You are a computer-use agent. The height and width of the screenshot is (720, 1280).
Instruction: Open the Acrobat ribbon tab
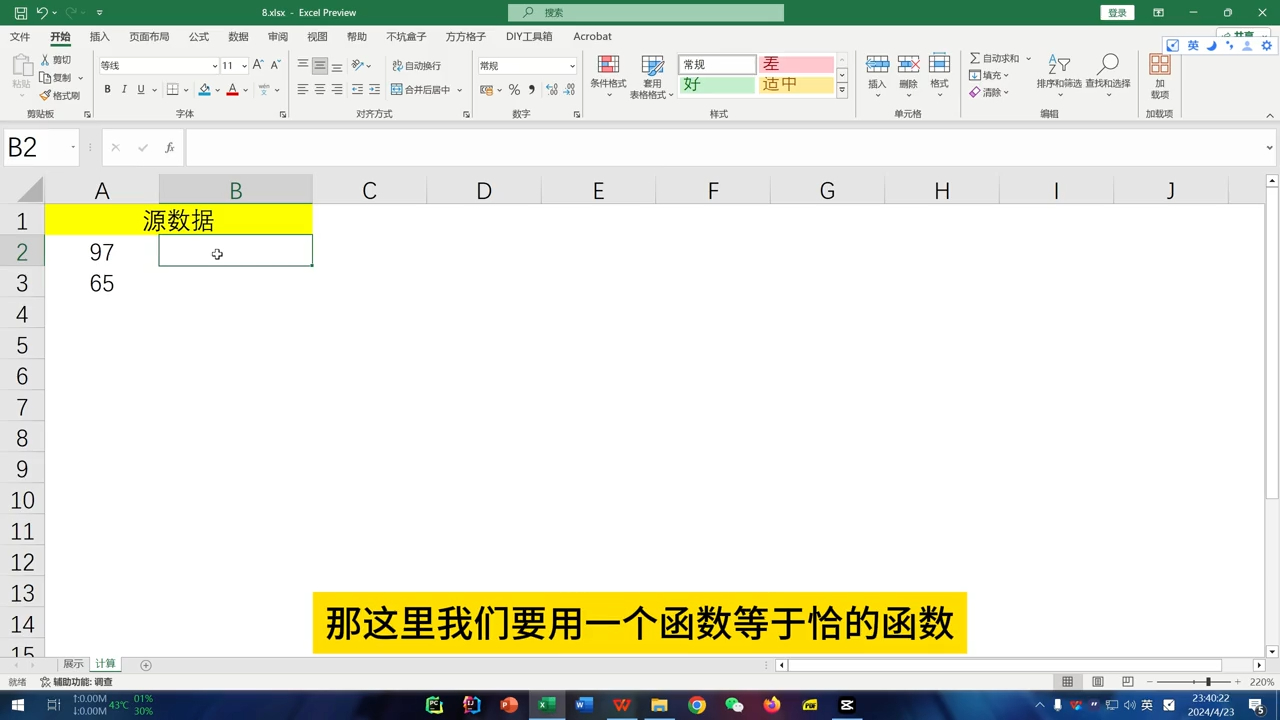coord(592,36)
